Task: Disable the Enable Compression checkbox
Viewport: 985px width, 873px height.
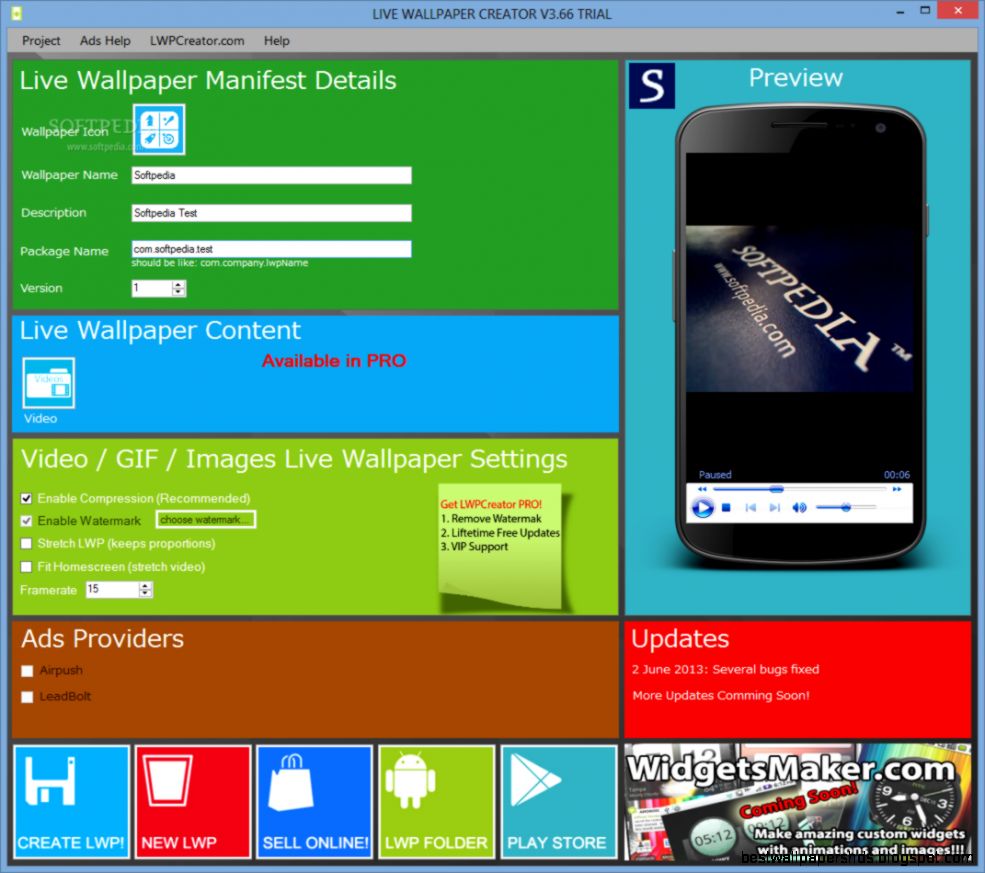Action: [x=26, y=498]
